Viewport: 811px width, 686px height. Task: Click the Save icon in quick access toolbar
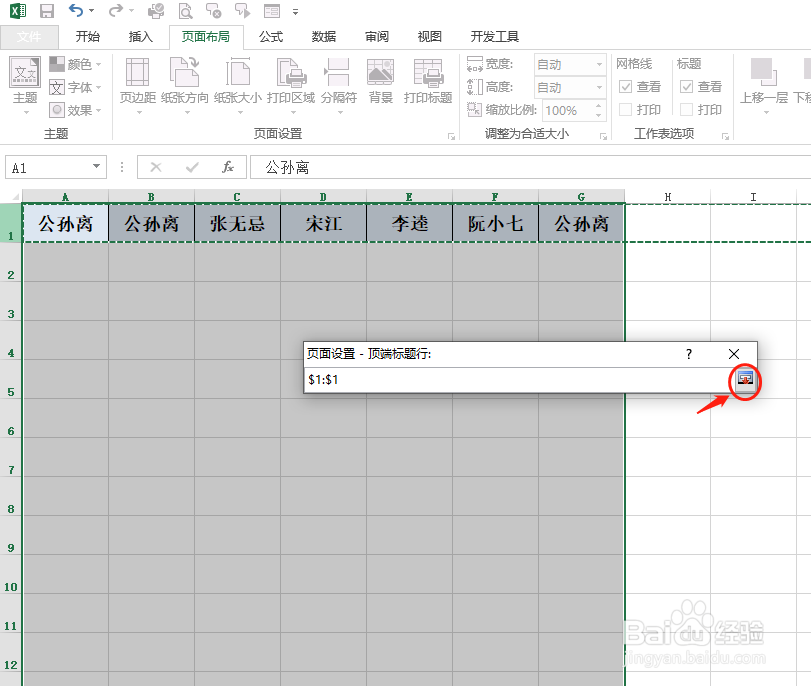(x=47, y=11)
